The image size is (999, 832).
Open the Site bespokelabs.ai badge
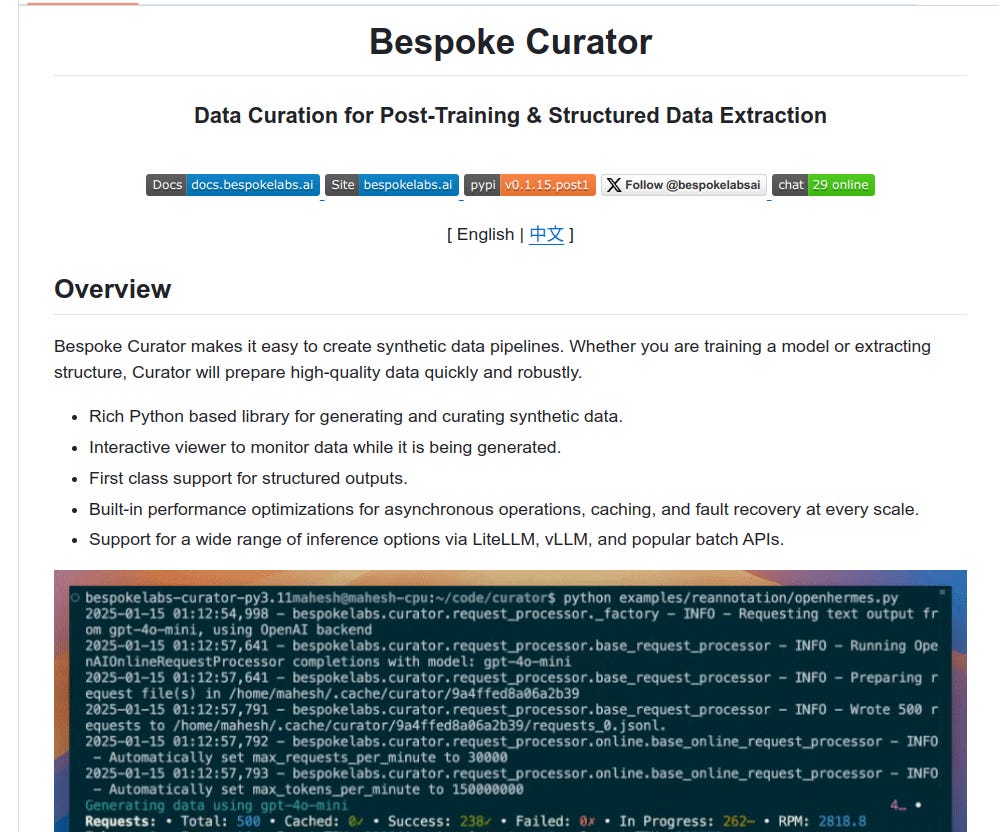click(392, 185)
